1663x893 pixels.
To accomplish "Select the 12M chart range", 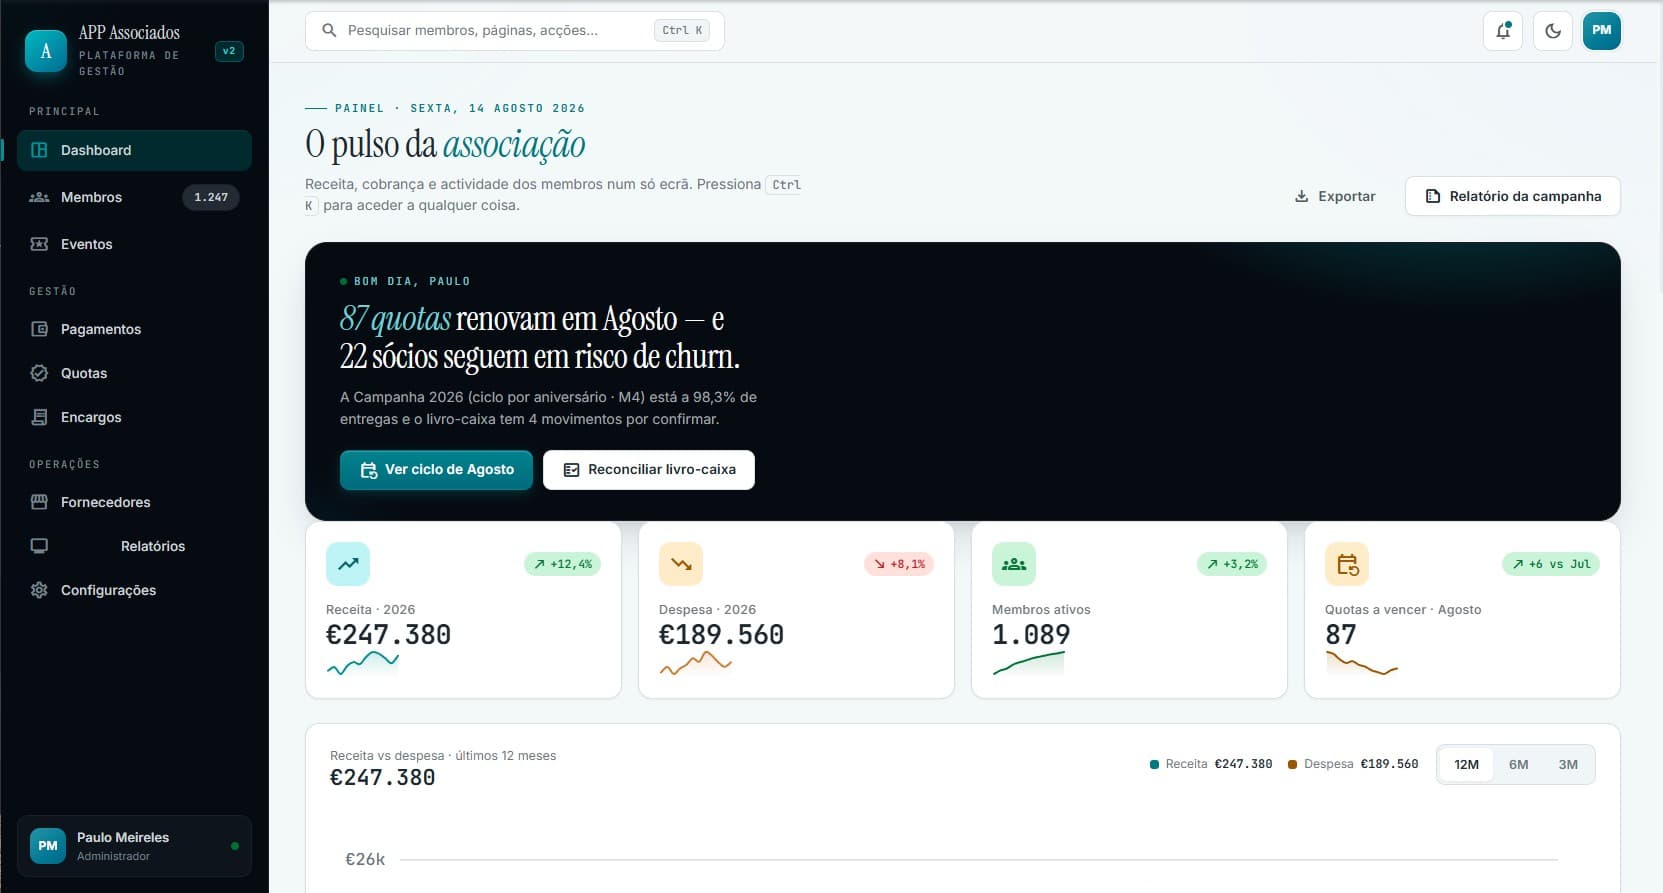I will coord(1466,765).
